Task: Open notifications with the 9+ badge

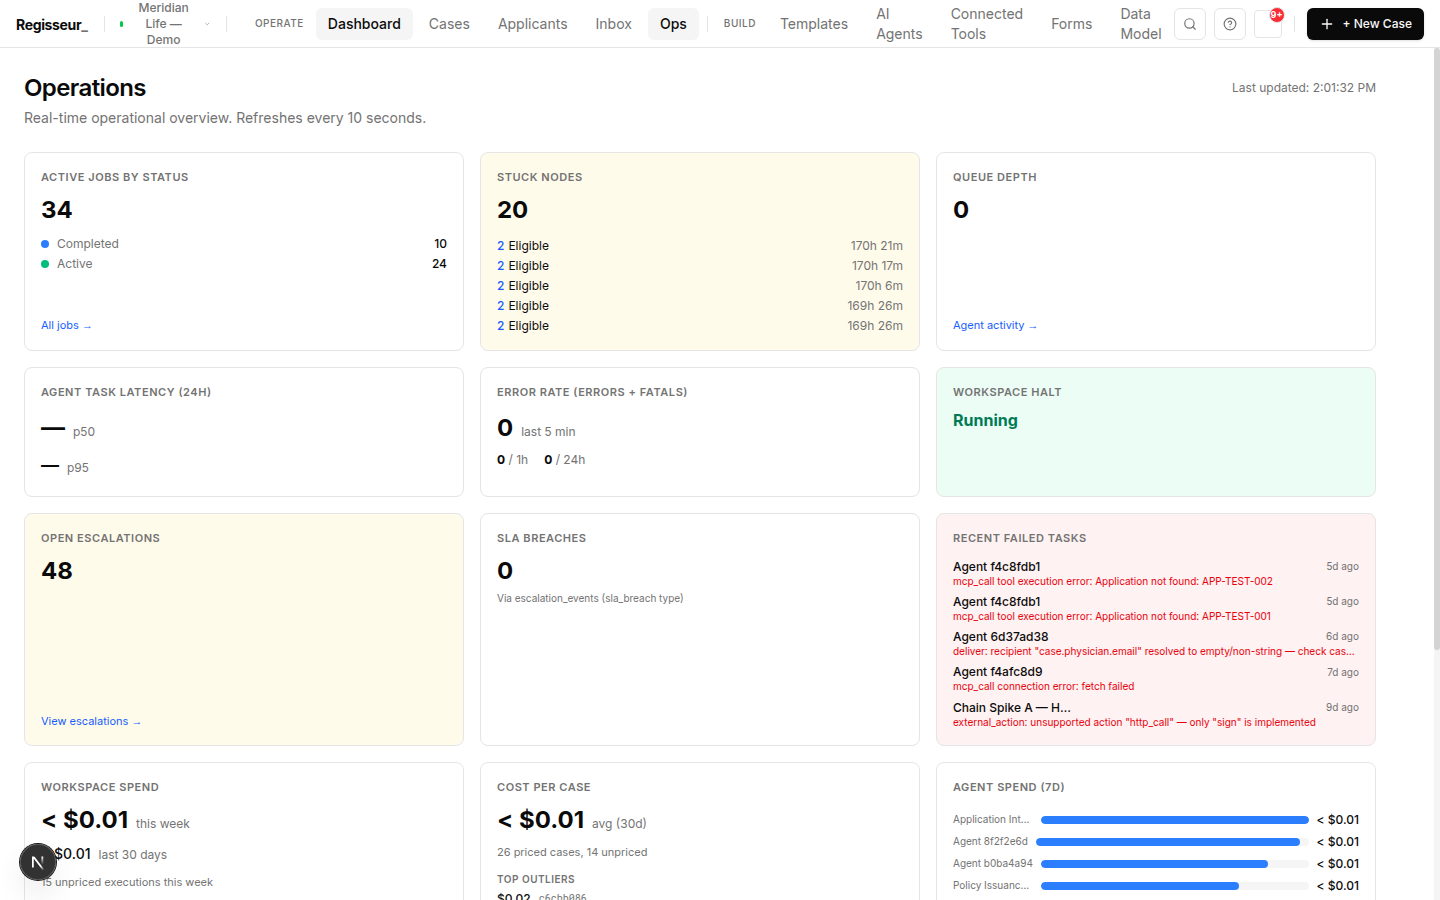Action: [1269, 22]
